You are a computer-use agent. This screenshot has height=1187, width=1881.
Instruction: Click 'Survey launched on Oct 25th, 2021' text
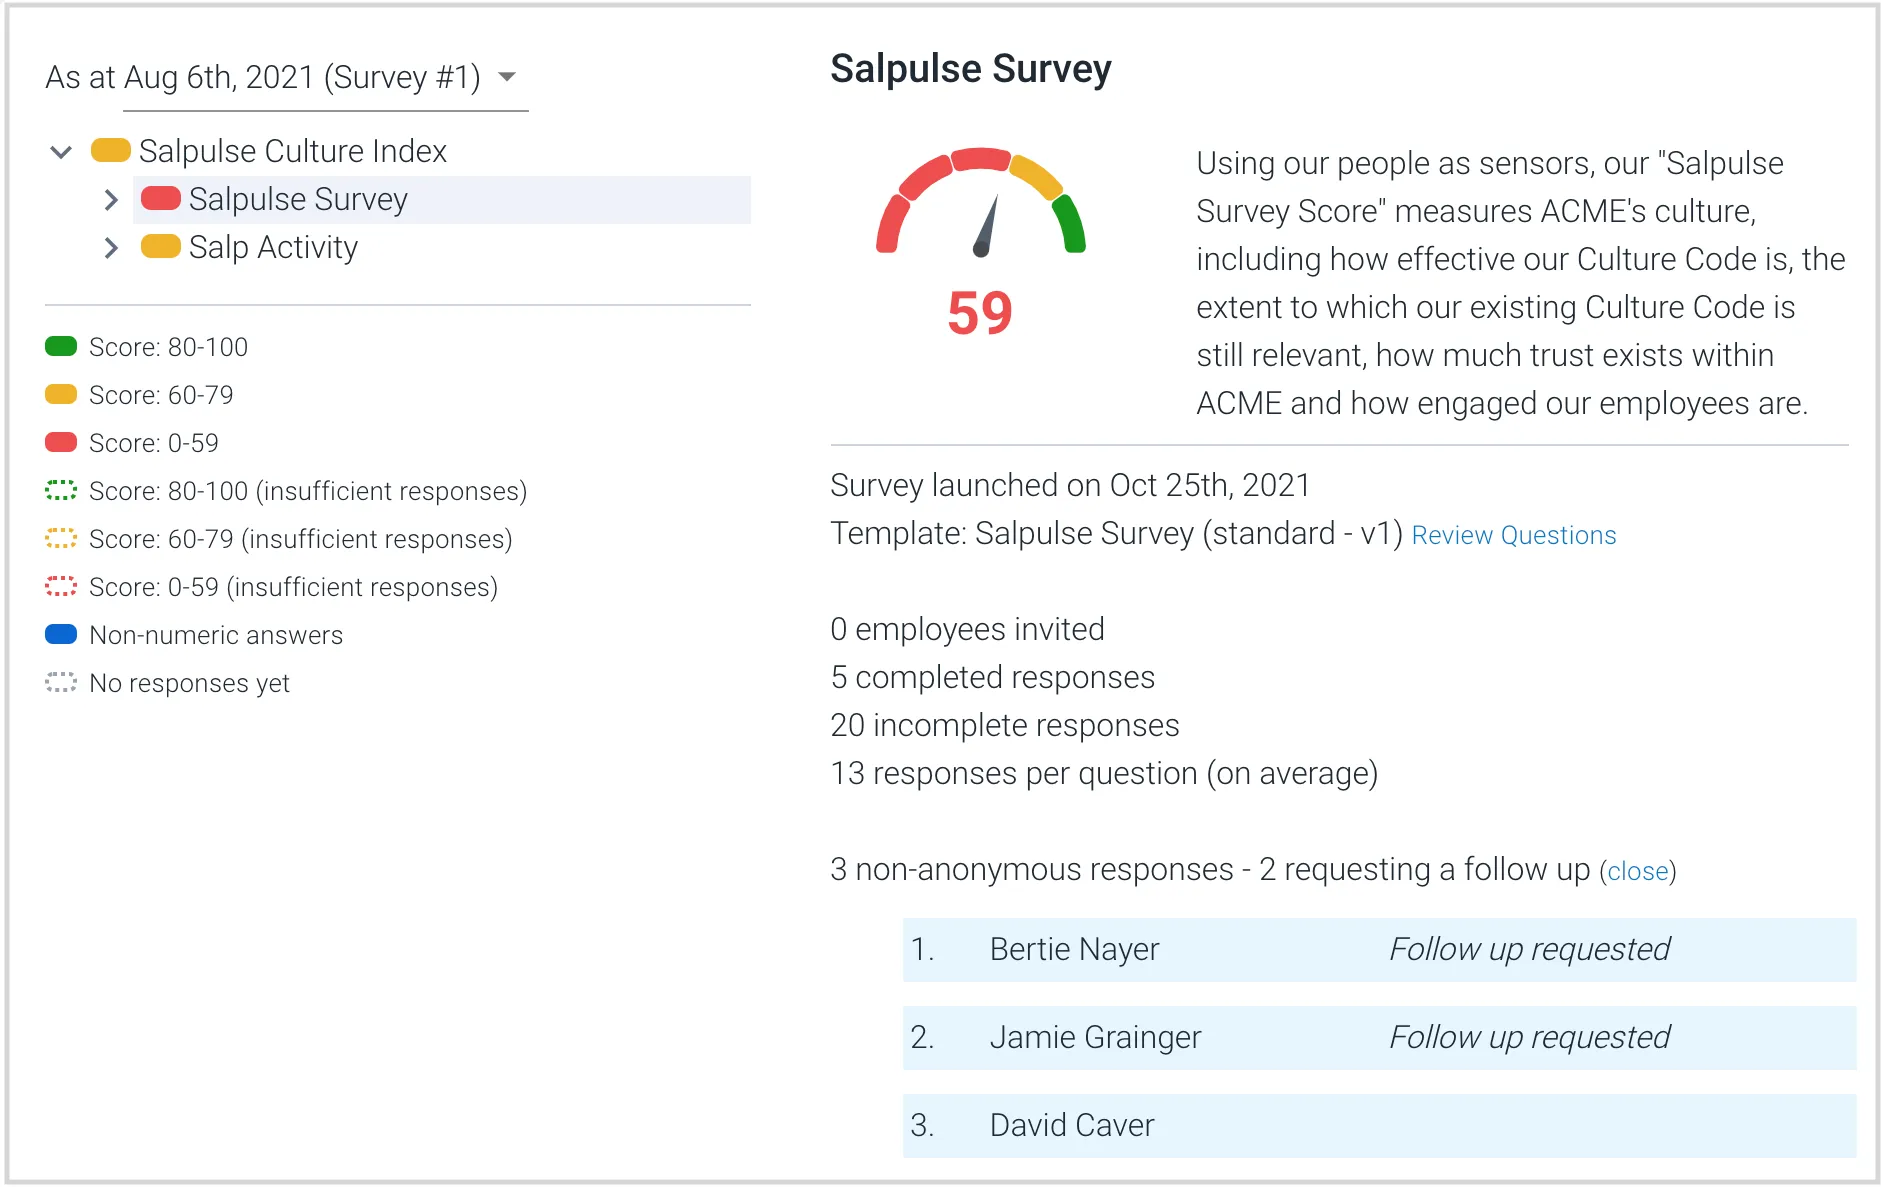point(1070,486)
